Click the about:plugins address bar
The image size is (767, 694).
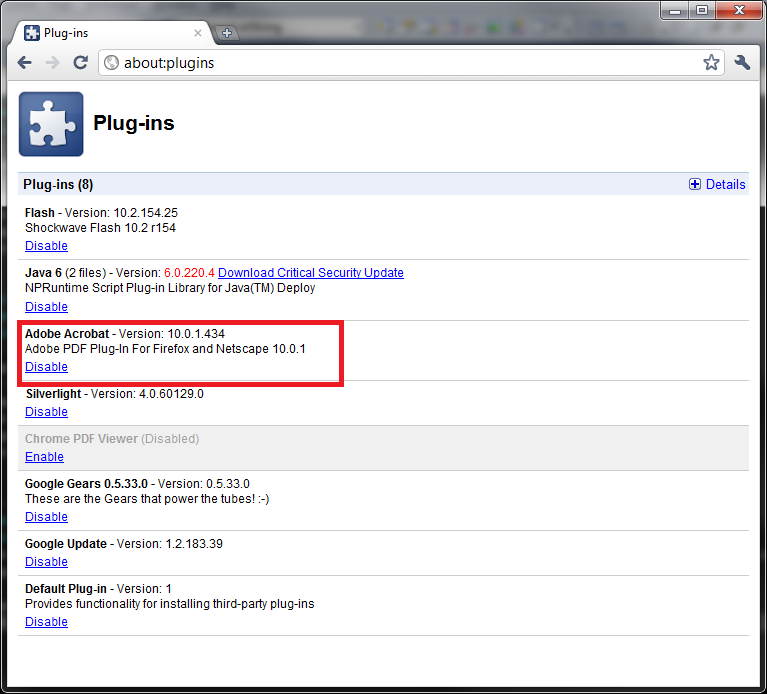400,63
